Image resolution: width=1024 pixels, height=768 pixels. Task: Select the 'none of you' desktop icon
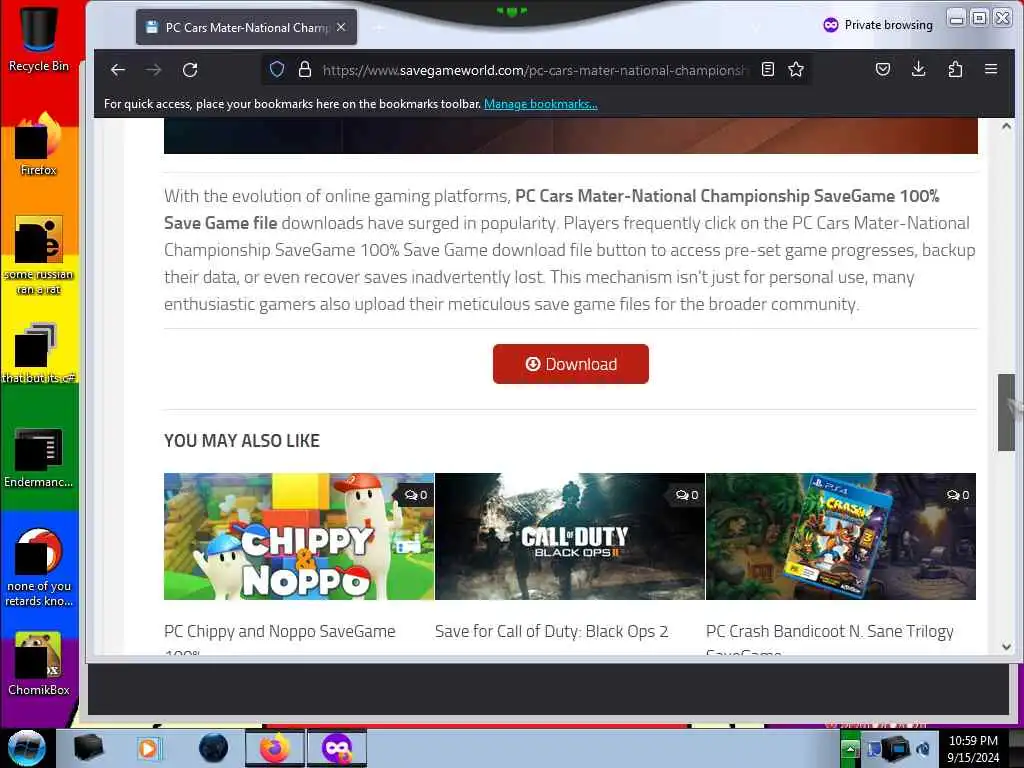point(39,567)
